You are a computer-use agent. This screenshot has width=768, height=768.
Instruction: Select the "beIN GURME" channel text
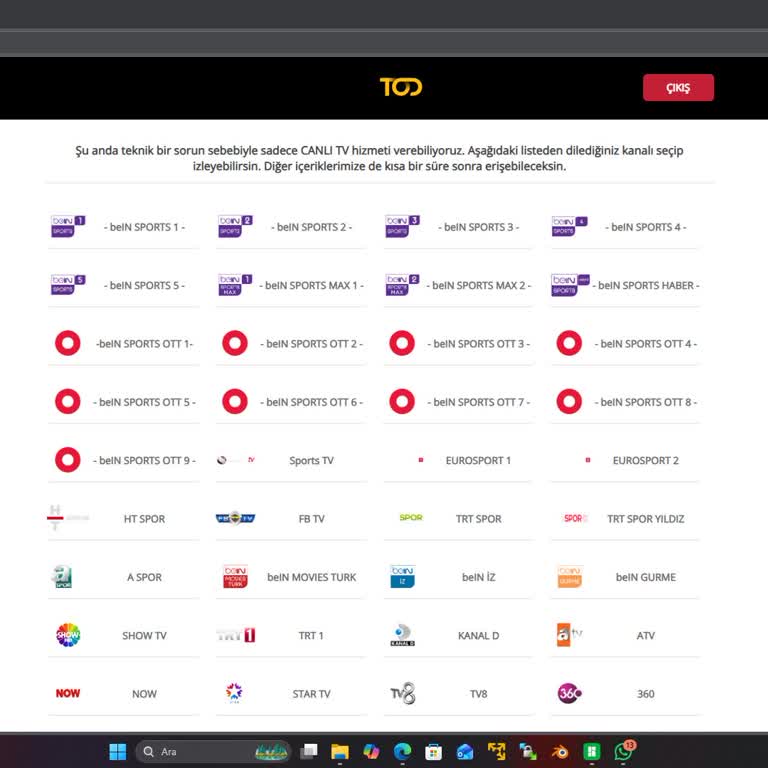(645, 576)
